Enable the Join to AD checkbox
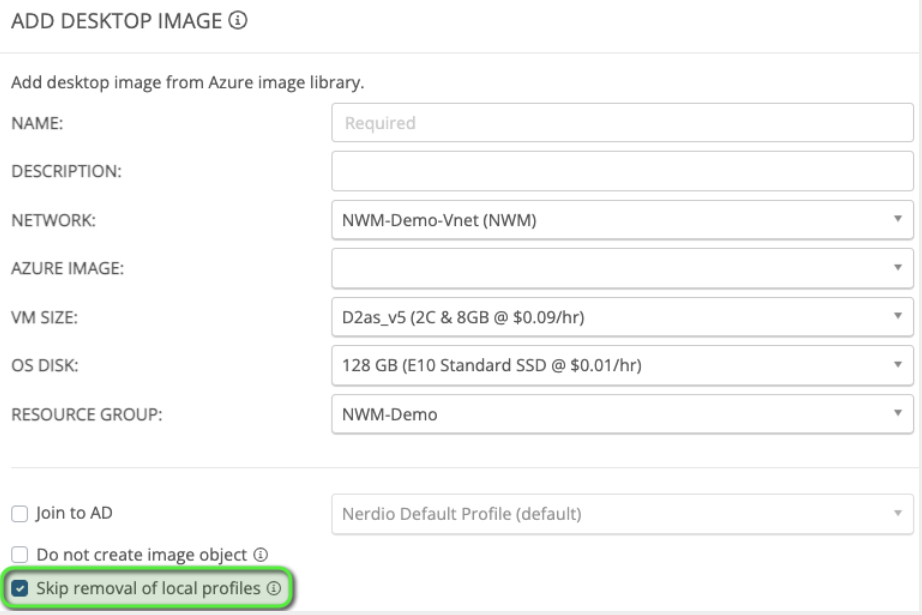Screen dimensions: 922x615 click(19, 514)
